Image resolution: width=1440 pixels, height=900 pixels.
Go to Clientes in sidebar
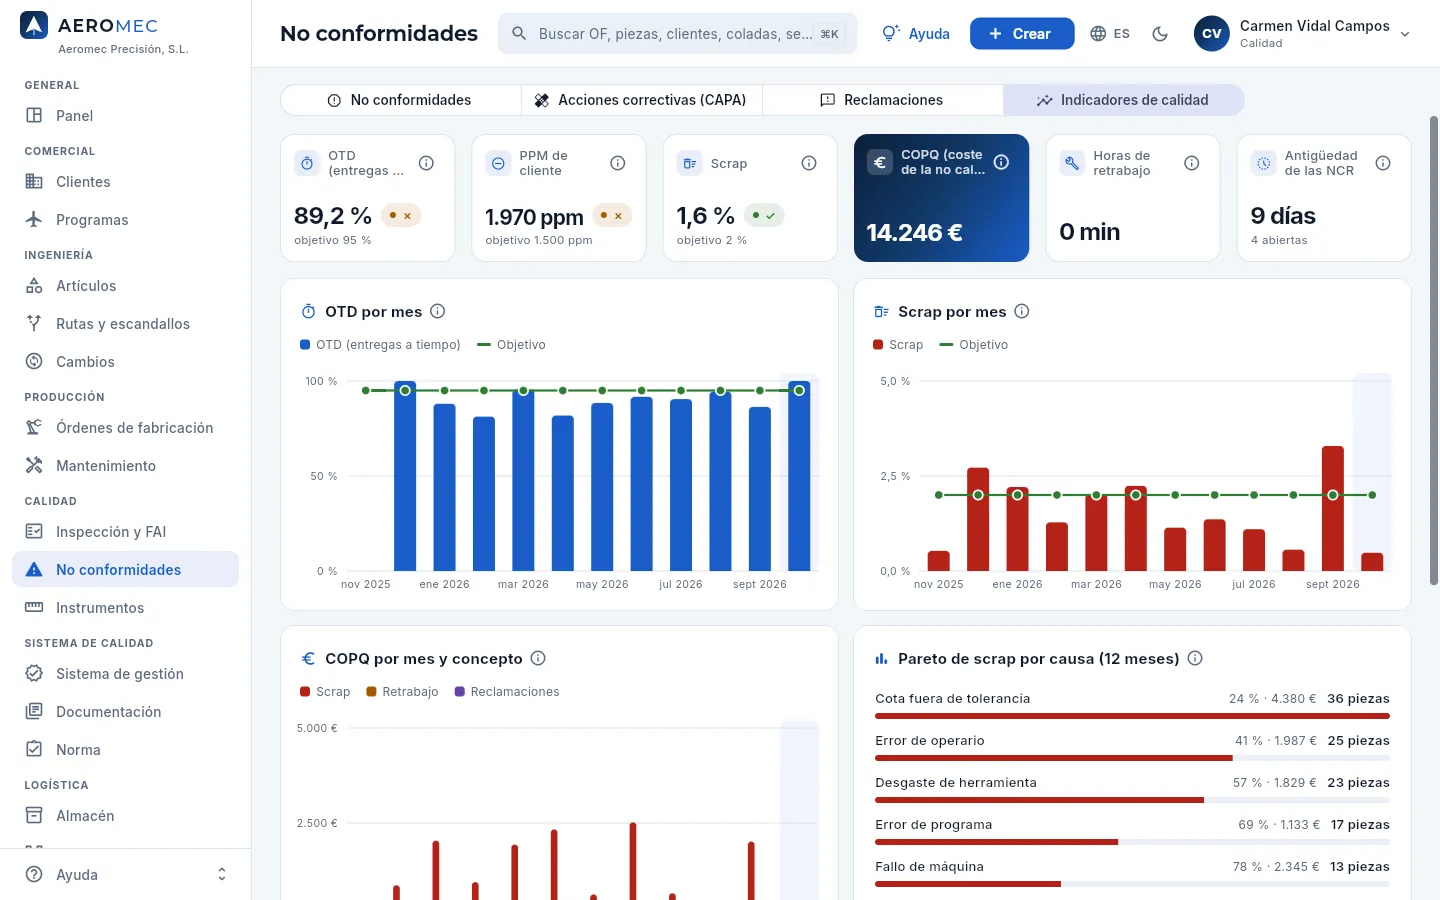(x=125, y=182)
